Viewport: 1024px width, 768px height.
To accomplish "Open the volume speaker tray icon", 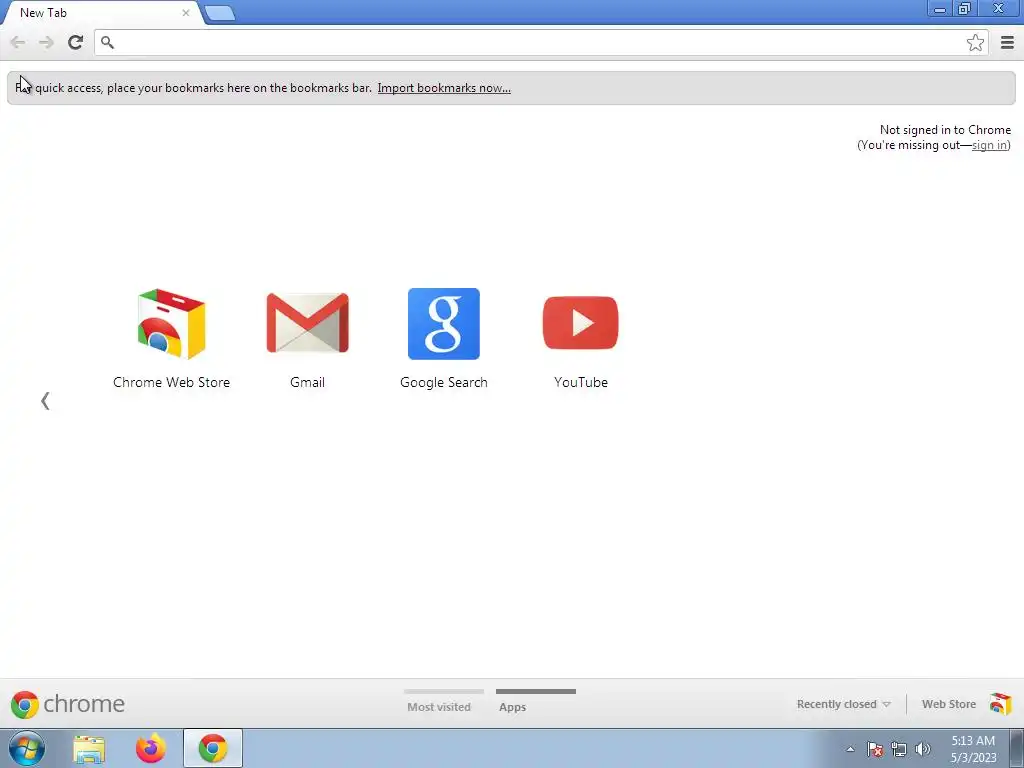I will [922, 749].
